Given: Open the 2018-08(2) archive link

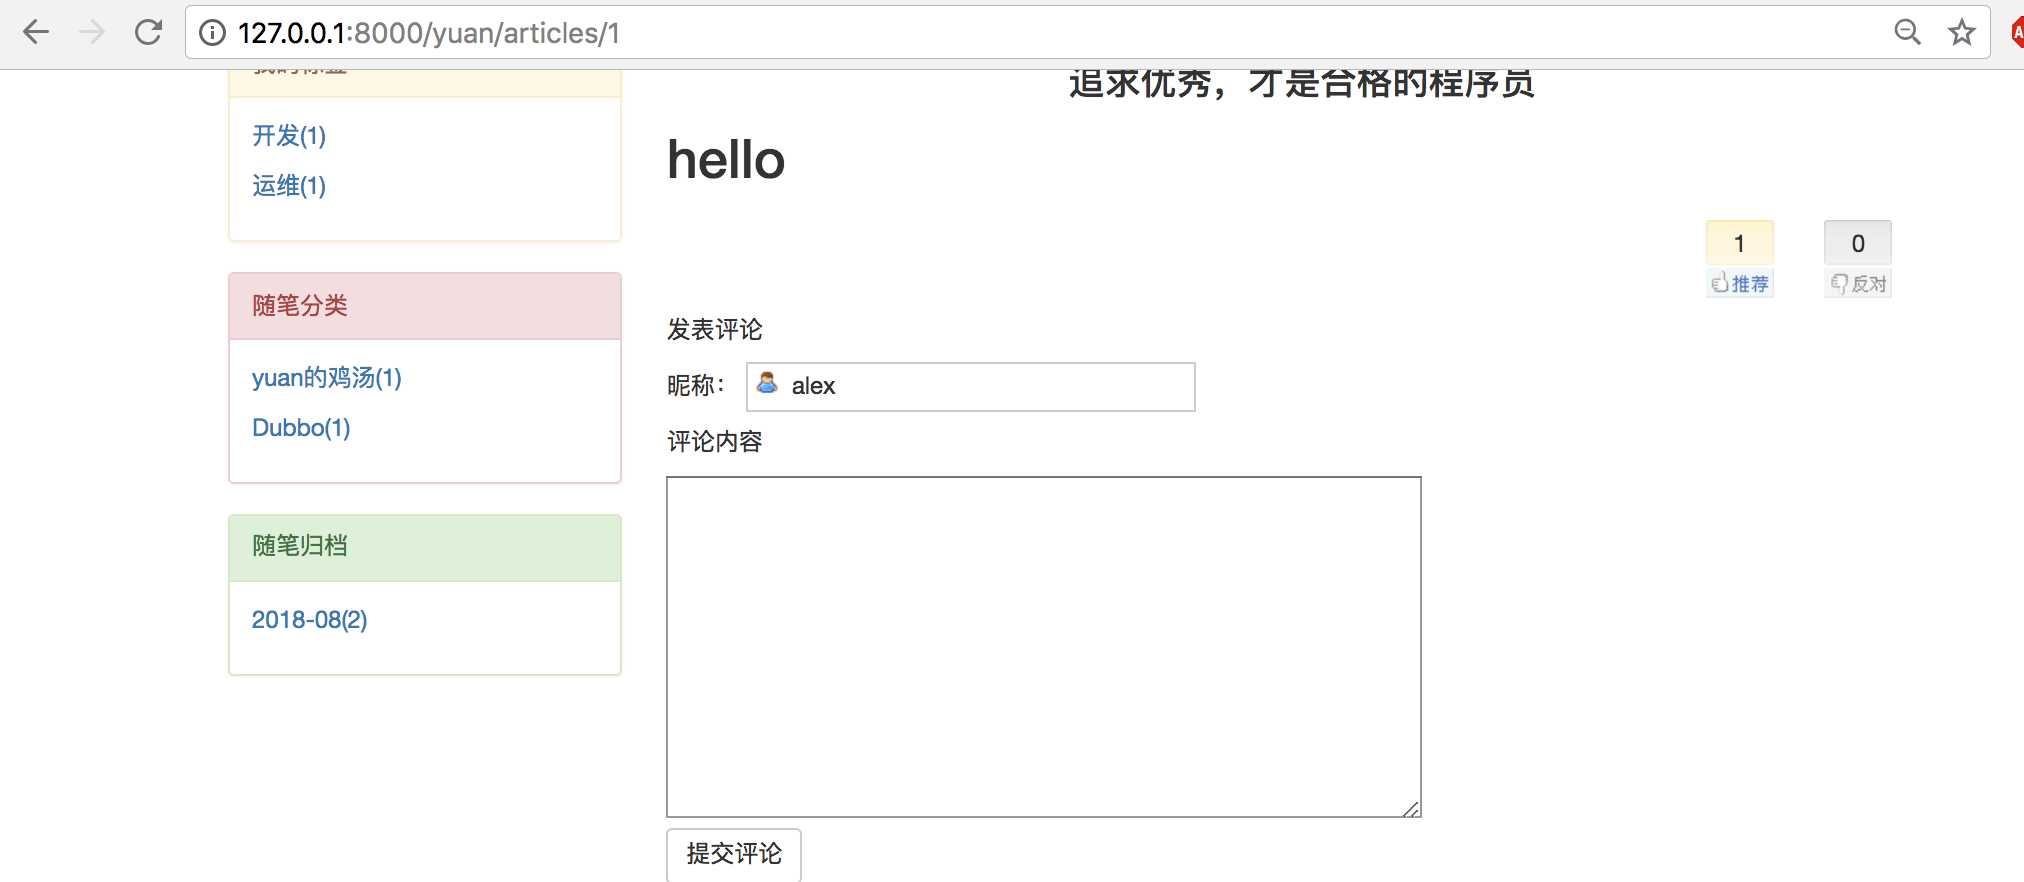Looking at the screenshot, I should (309, 620).
